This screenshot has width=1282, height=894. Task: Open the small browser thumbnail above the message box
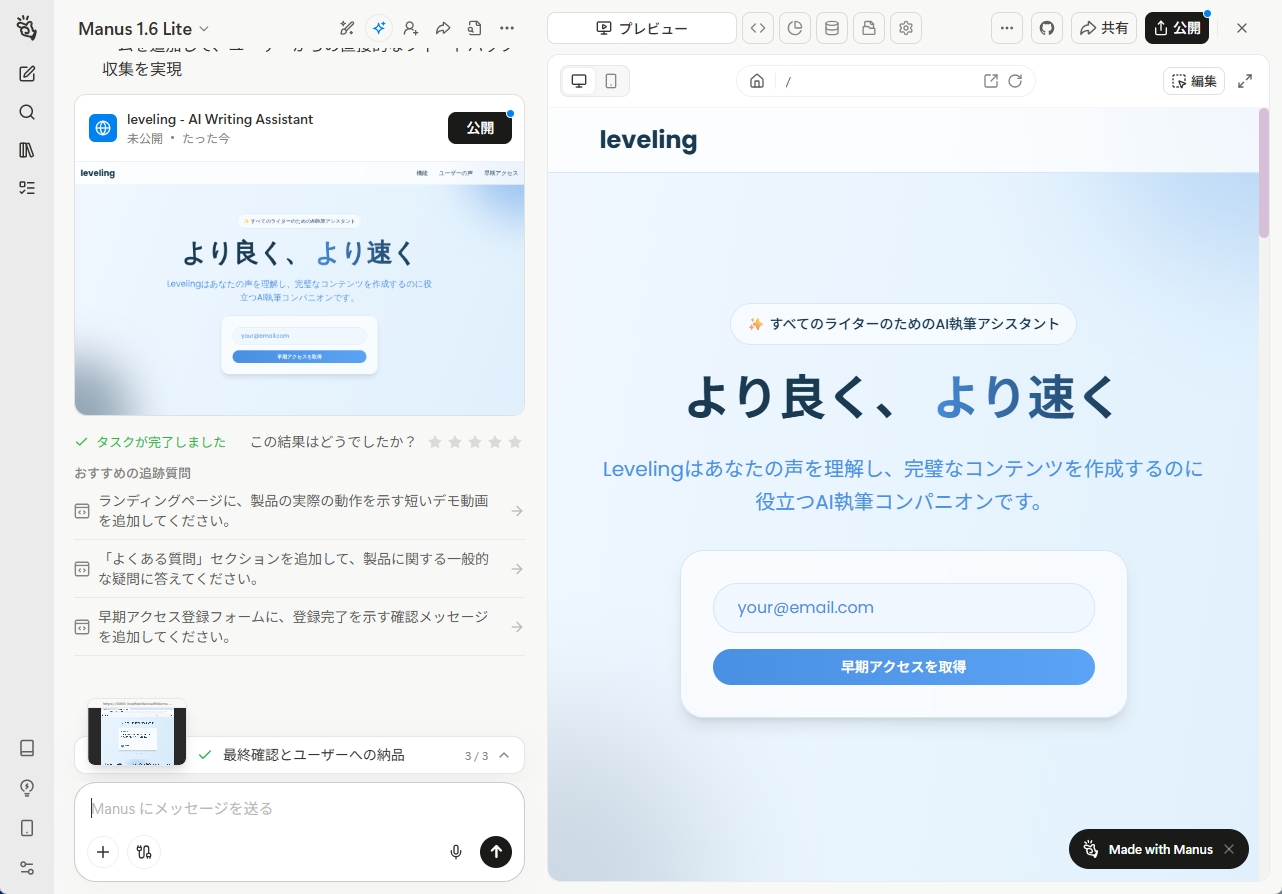point(137,732)
